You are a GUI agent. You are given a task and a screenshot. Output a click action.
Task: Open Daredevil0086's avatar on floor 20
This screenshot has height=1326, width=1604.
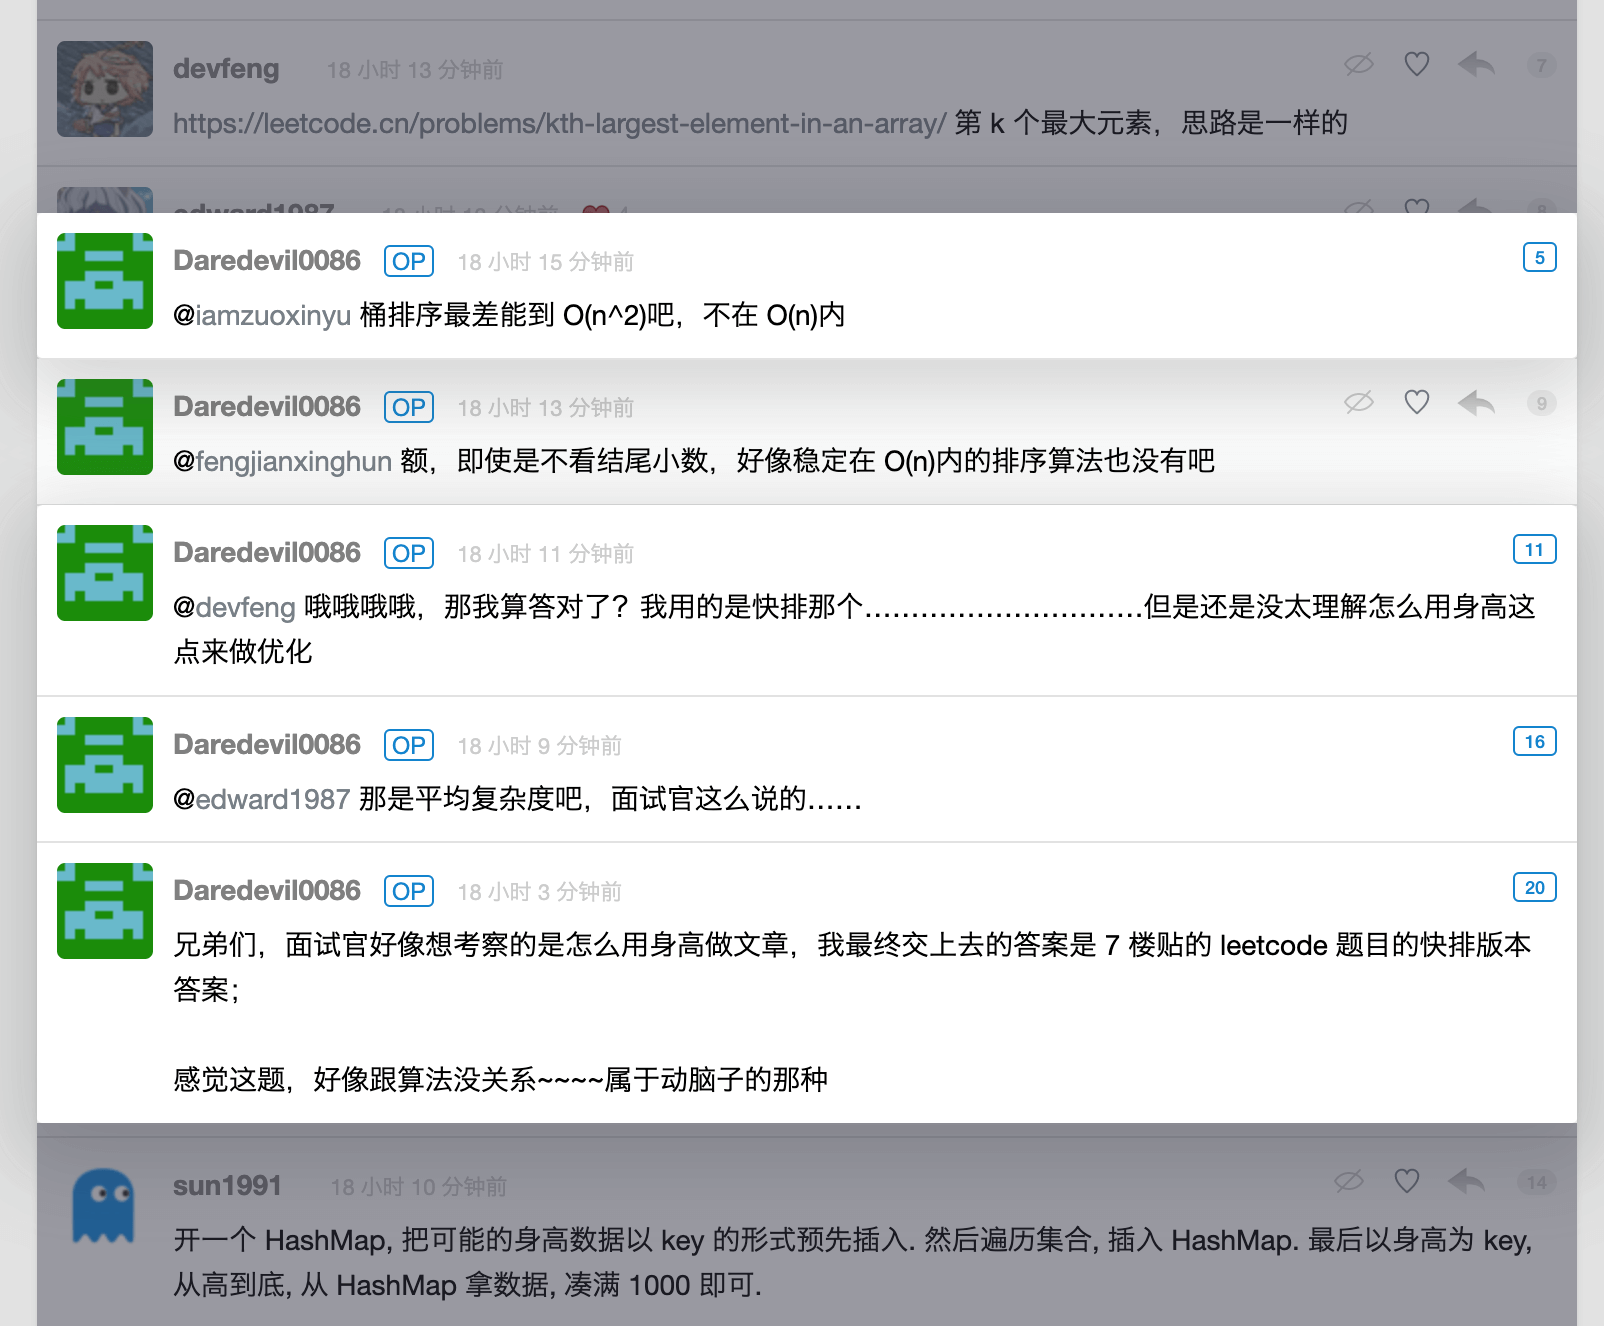pyautogui.click(x=104, y=910)
